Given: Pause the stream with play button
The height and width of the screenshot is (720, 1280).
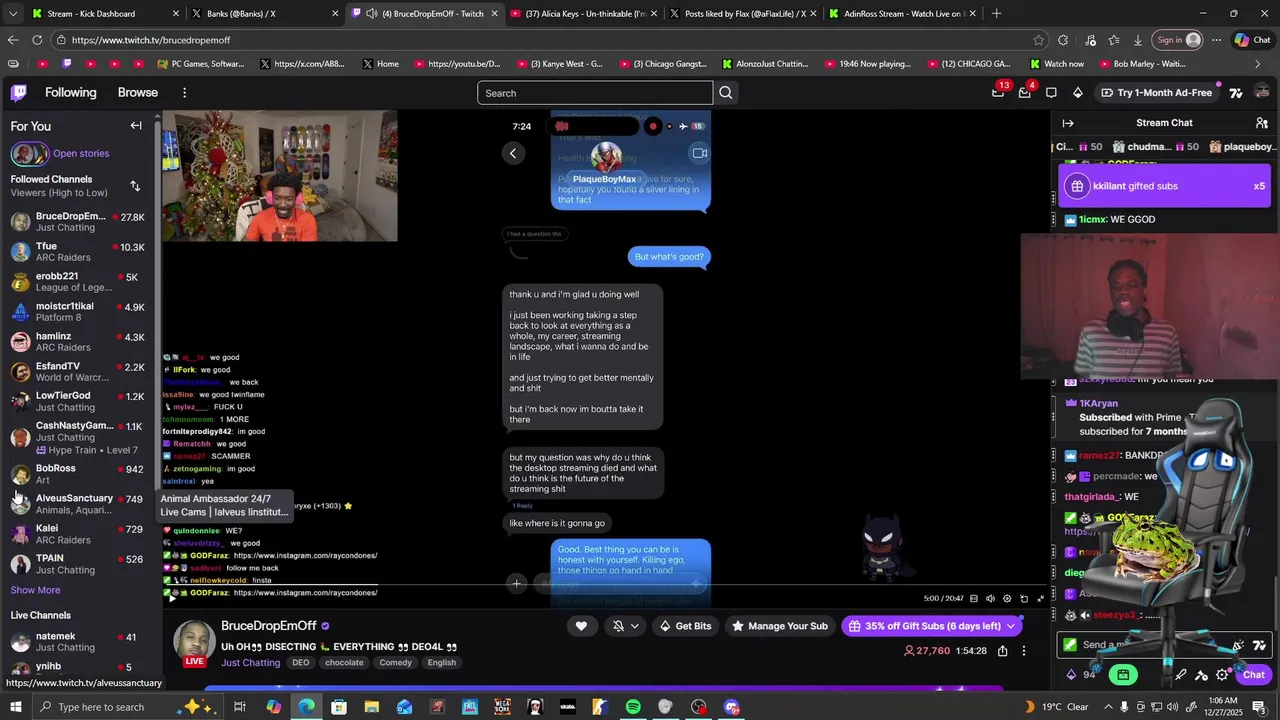Looking at the screenshot, I should (x=172, y=598).
